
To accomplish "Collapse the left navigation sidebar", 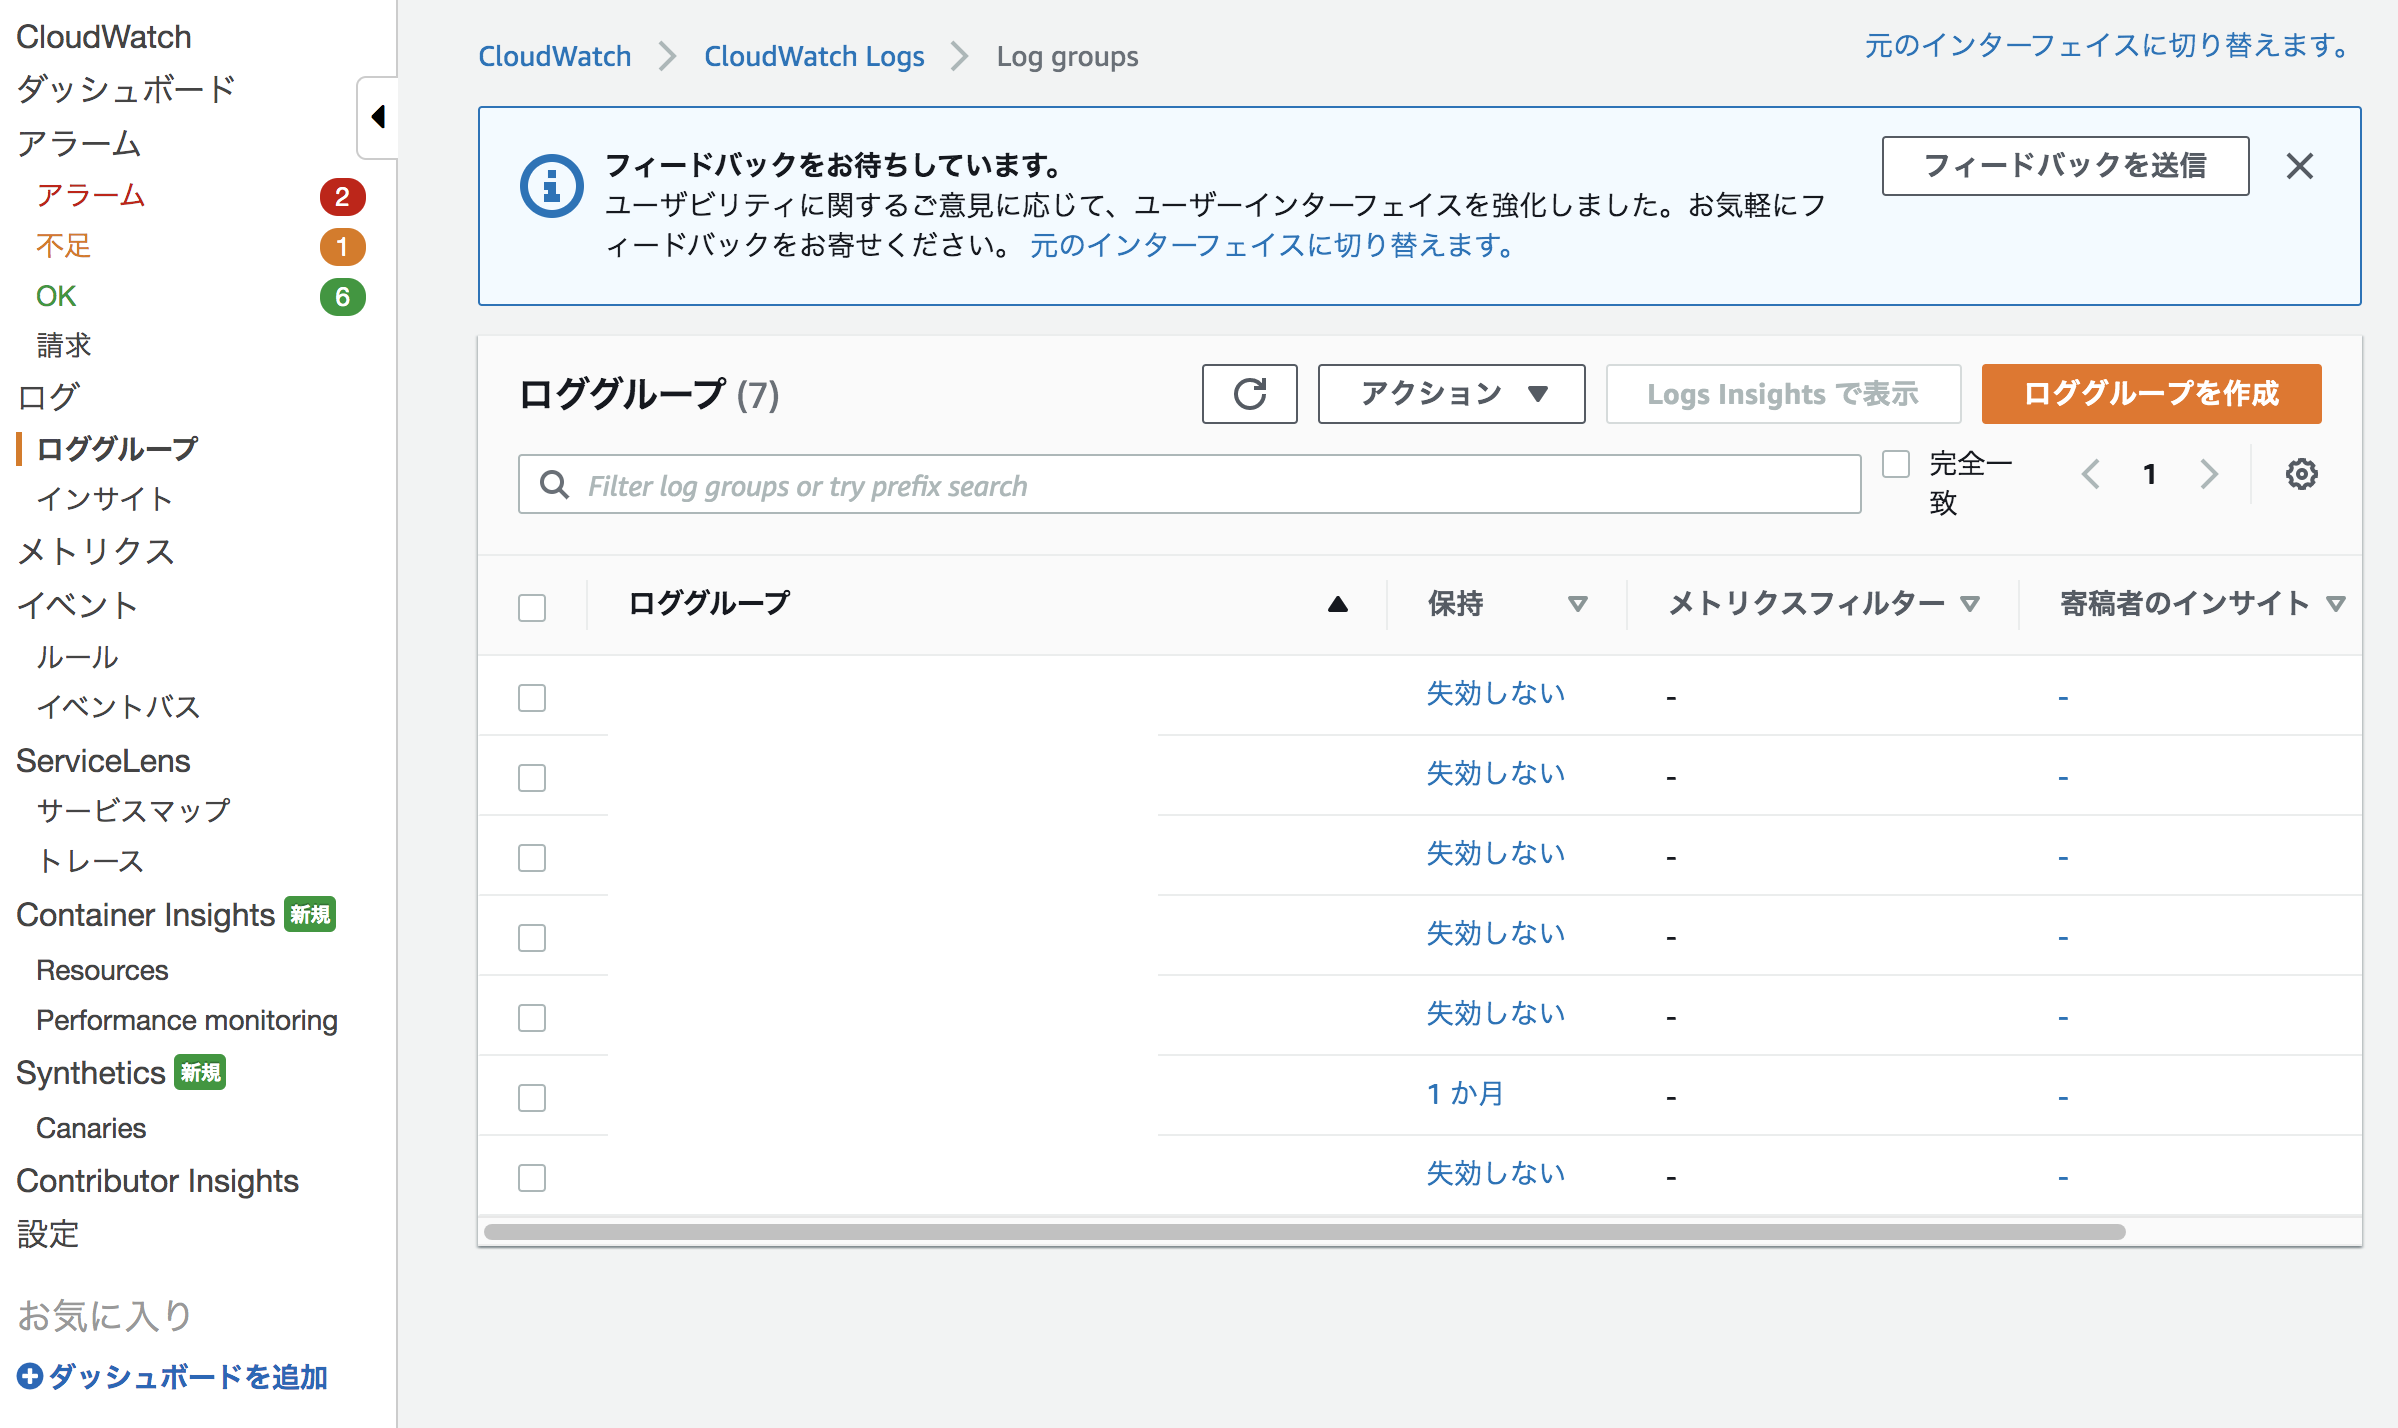I will 379,117.
